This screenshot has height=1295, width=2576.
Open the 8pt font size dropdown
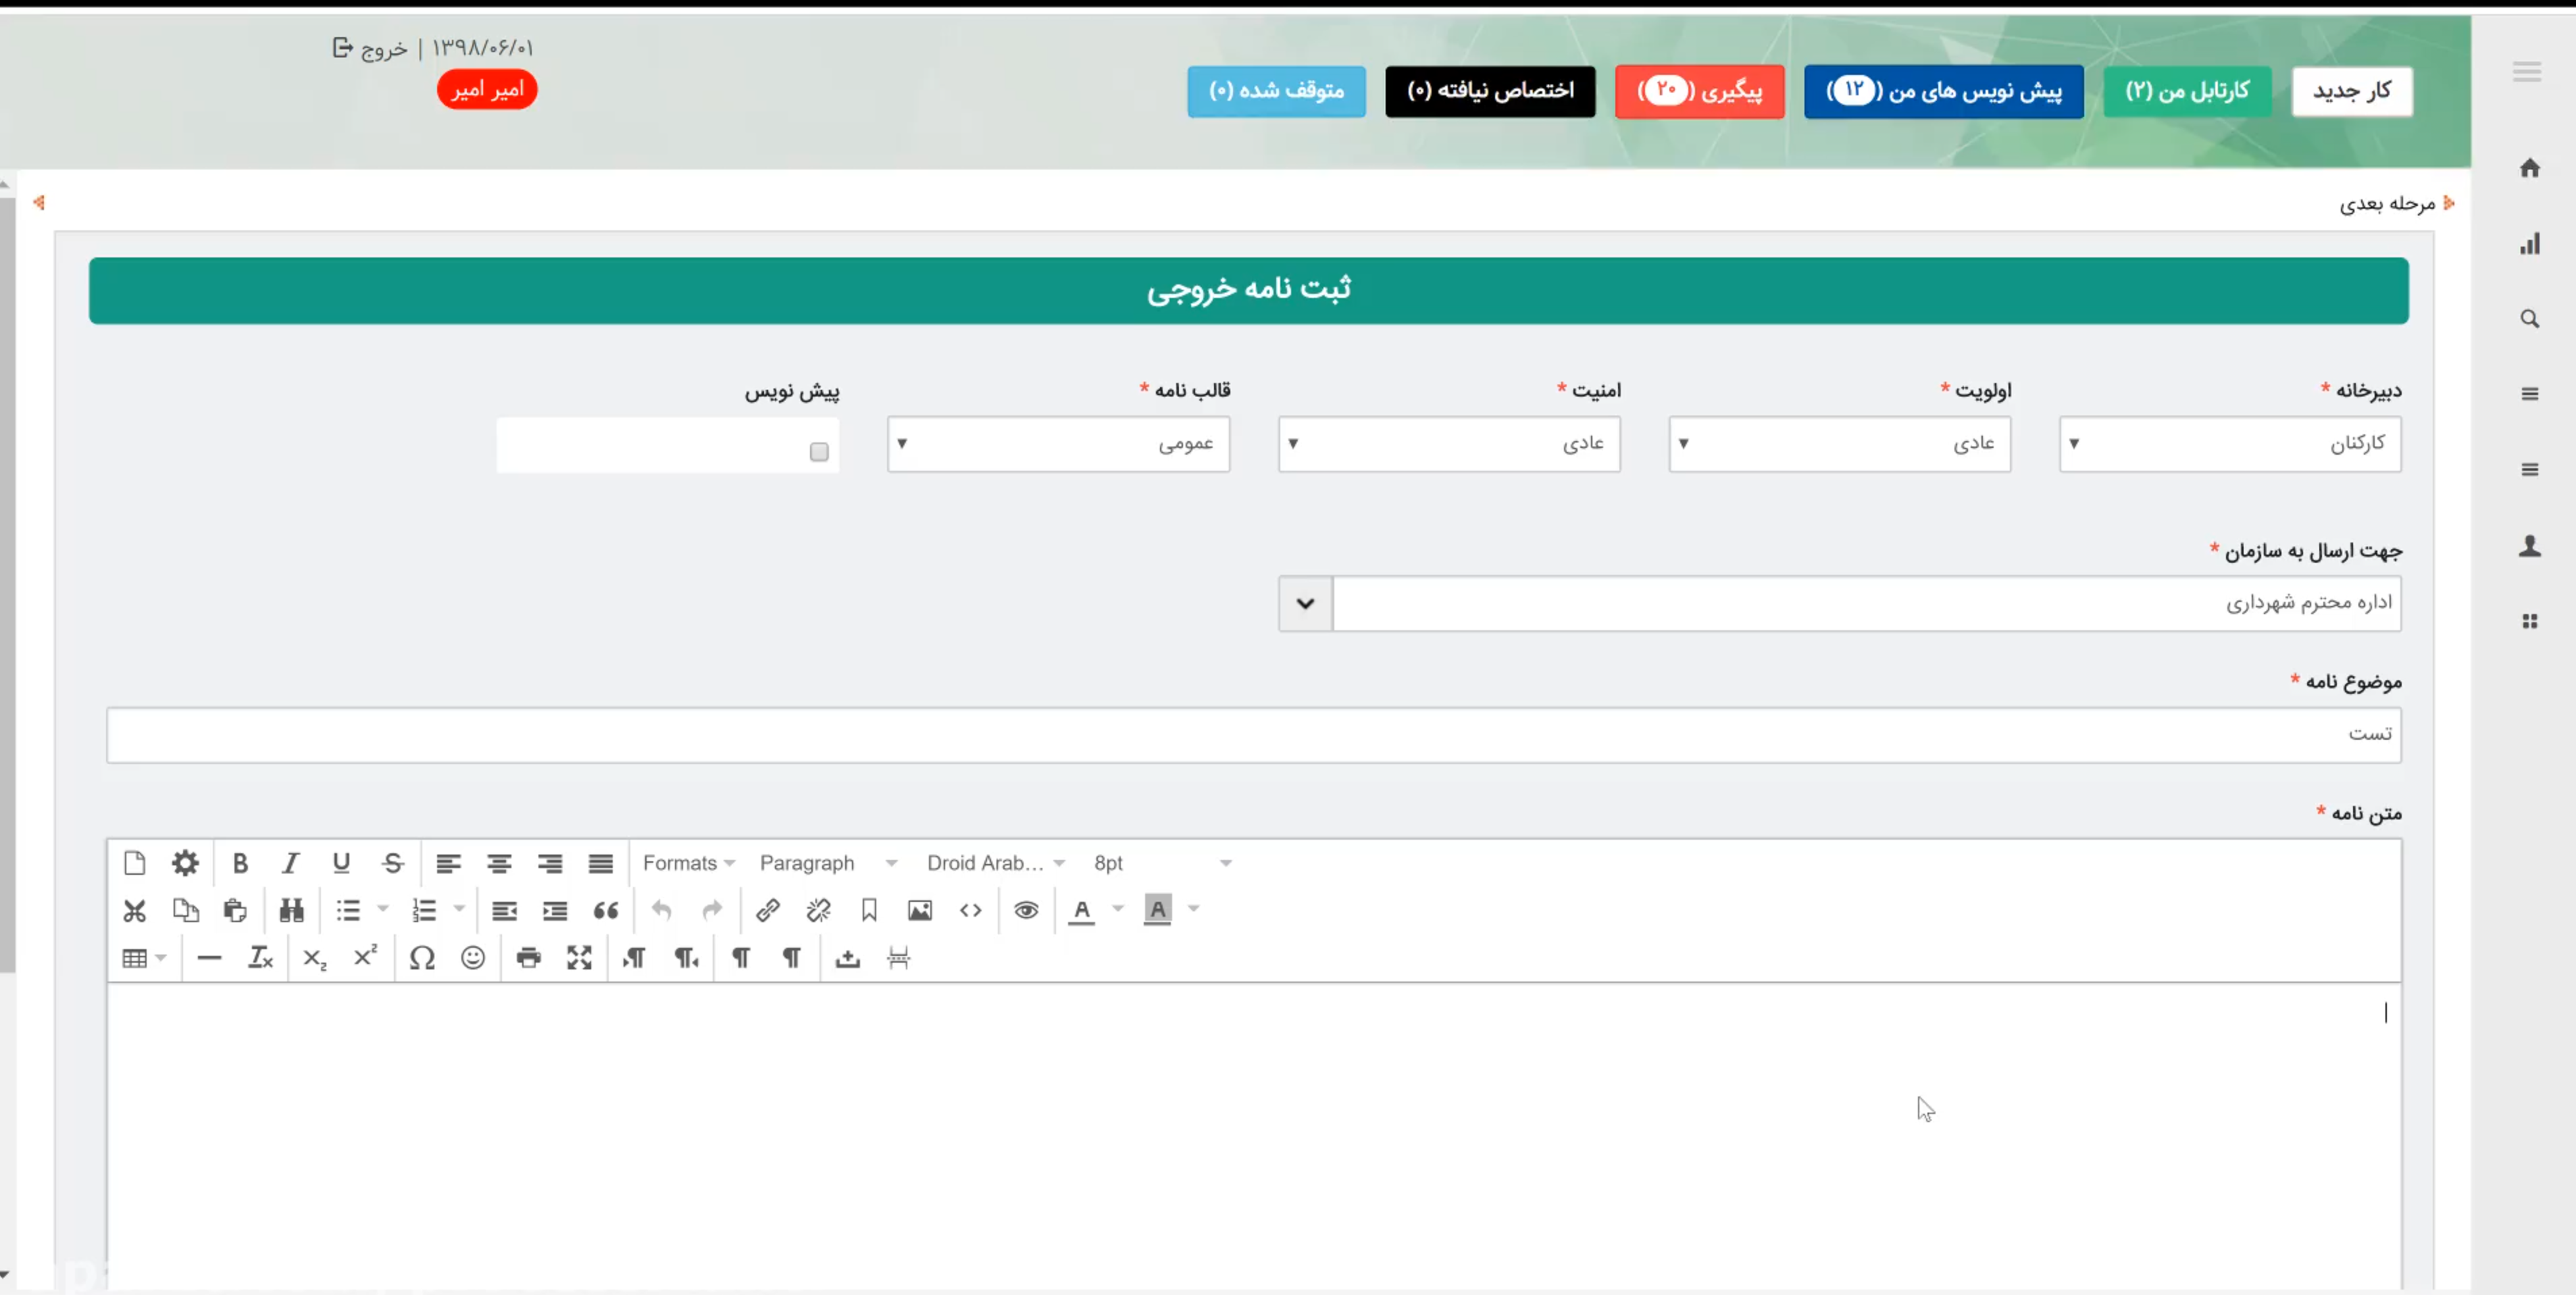pos(1162,863)
